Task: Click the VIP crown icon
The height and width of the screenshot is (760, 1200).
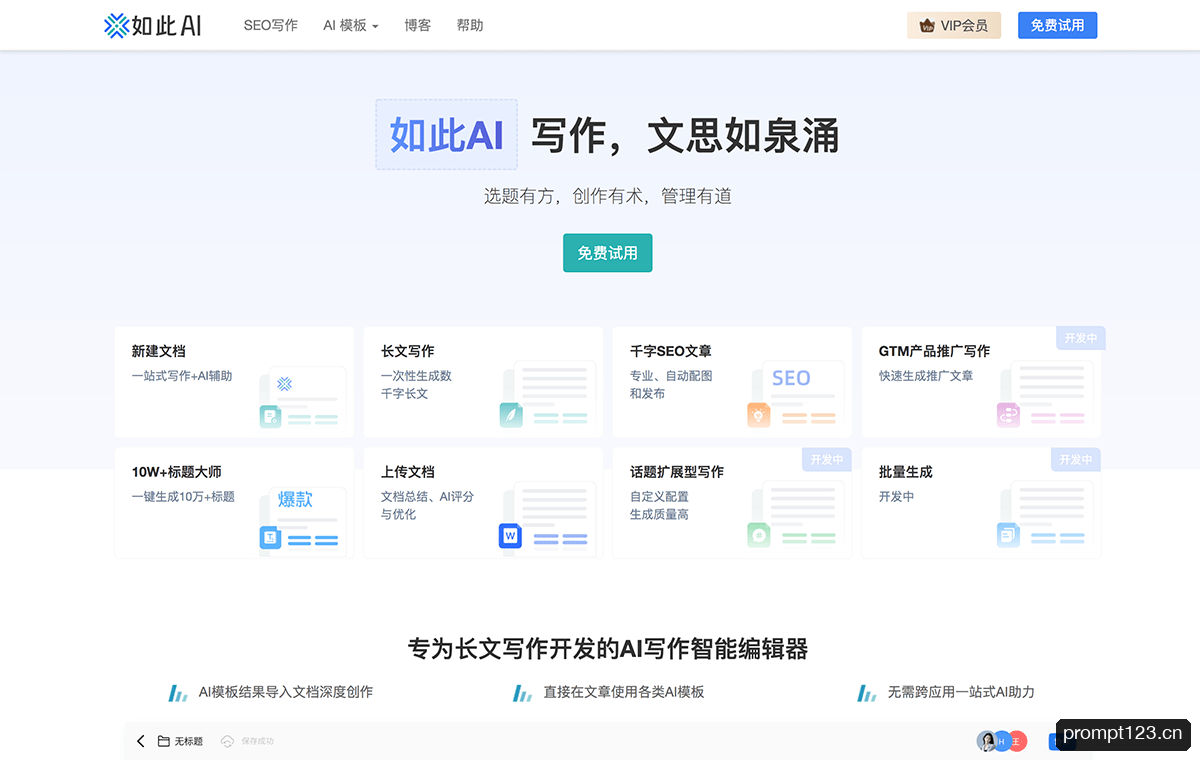Action: (x=927, y=26)
